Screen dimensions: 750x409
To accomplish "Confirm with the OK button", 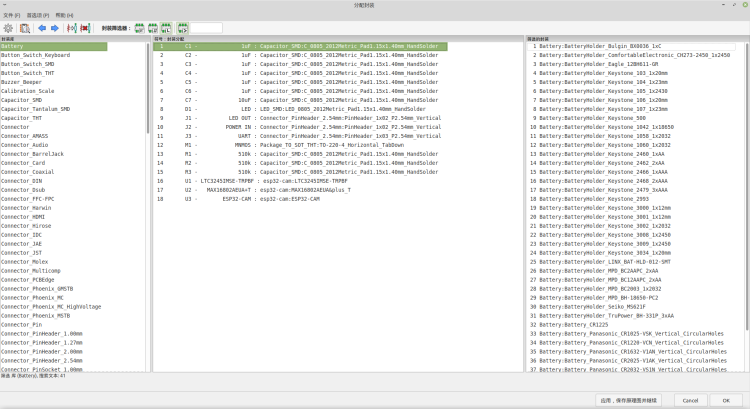I will point(726,400).
